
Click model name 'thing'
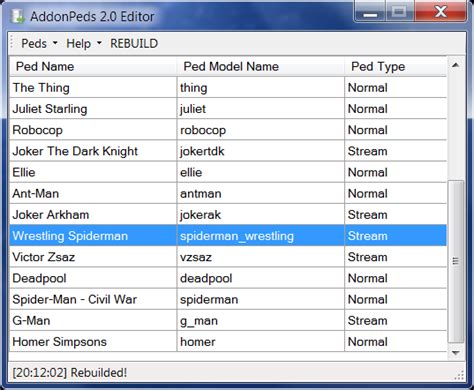(194, 88)
